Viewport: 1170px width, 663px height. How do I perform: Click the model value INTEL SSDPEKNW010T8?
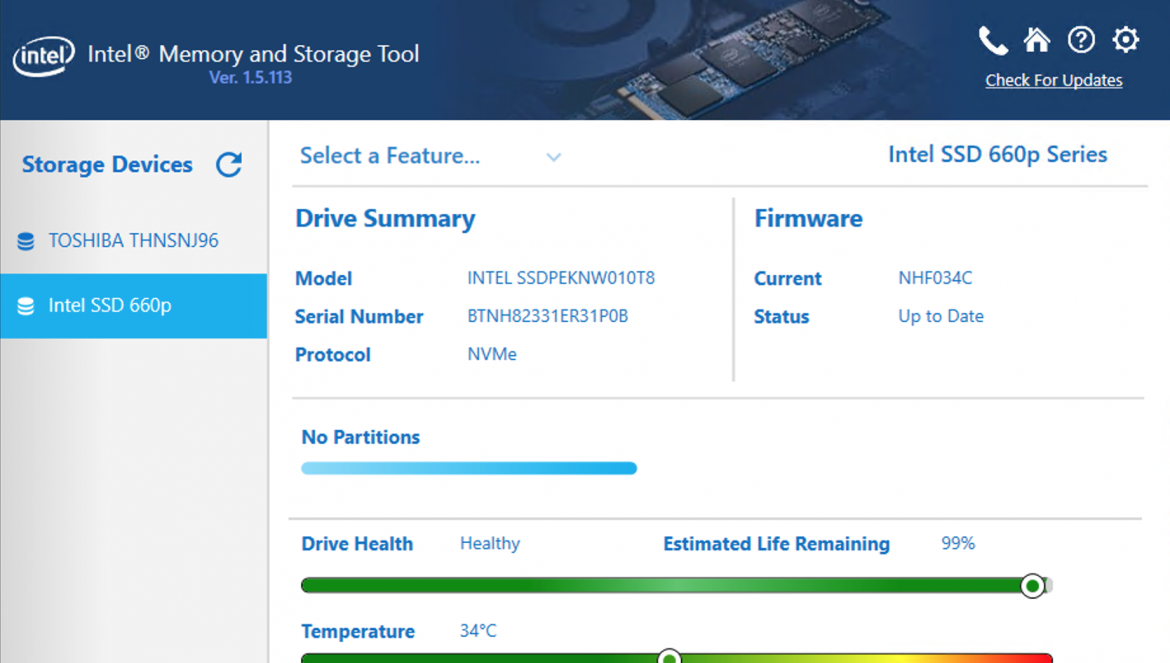[561, 278]
